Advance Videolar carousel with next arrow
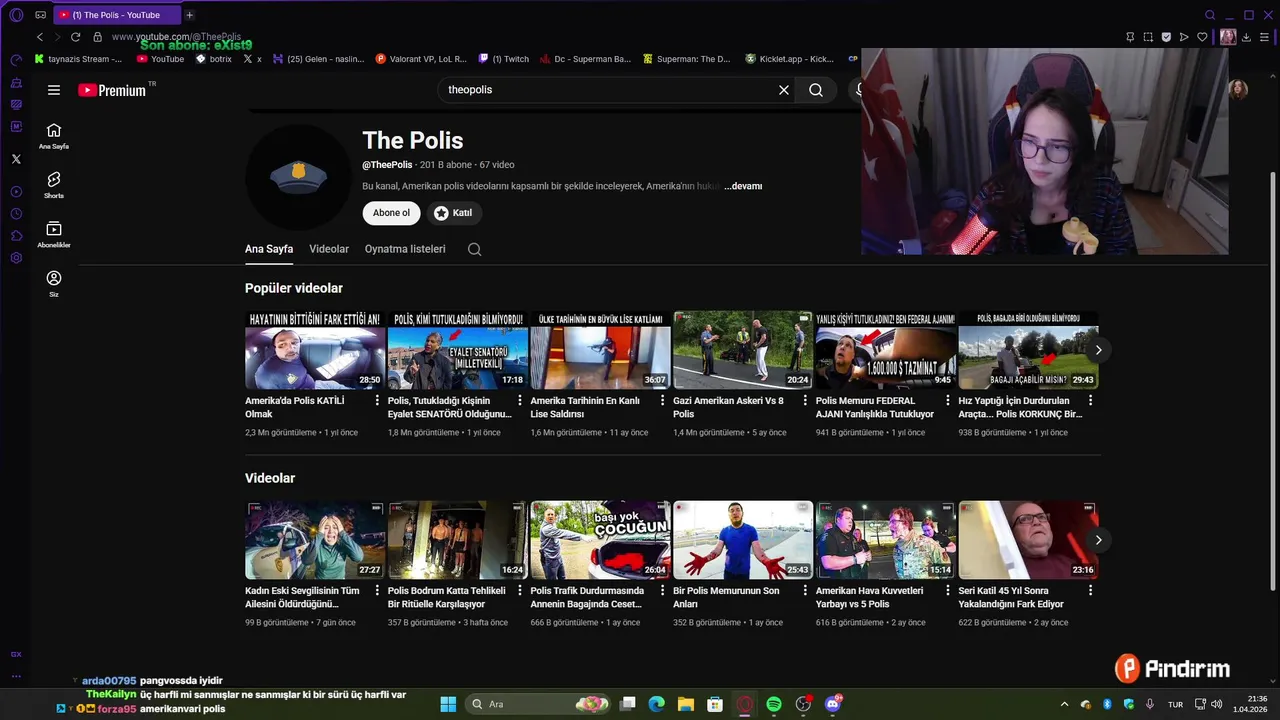Image resolution: width=1280 pixels, height=720 pixels. pyautogui.click(x=1098, y=540)
